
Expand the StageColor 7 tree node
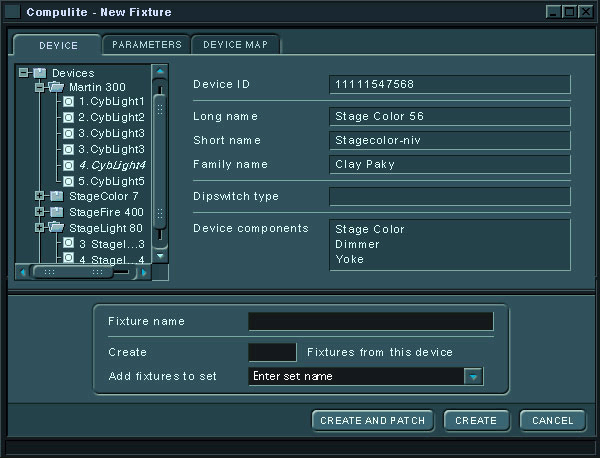pos(39,196)
